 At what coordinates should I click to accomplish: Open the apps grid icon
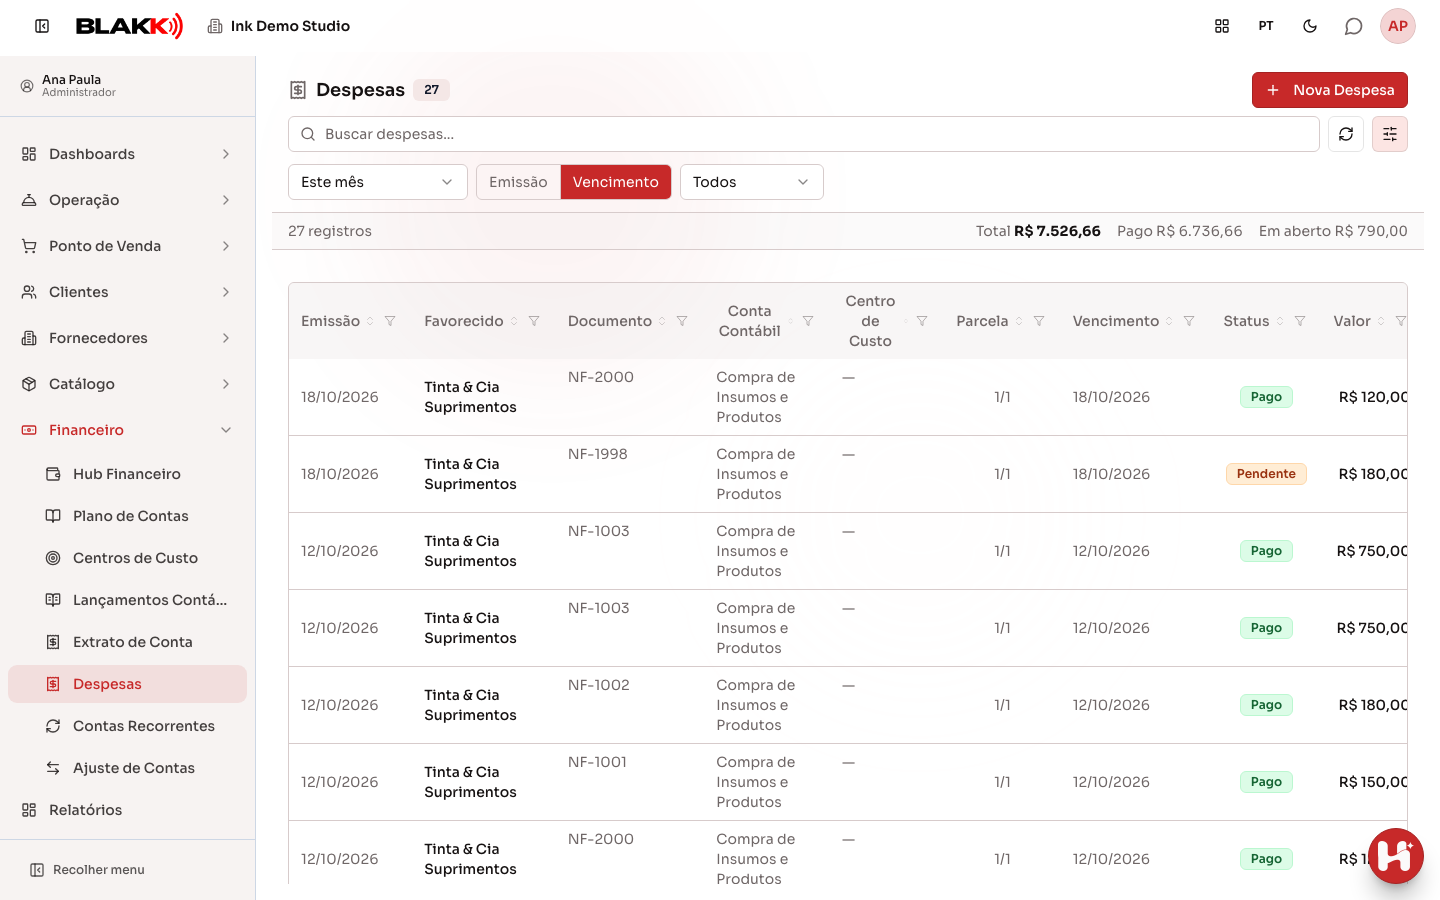[x=1222, y=26]
